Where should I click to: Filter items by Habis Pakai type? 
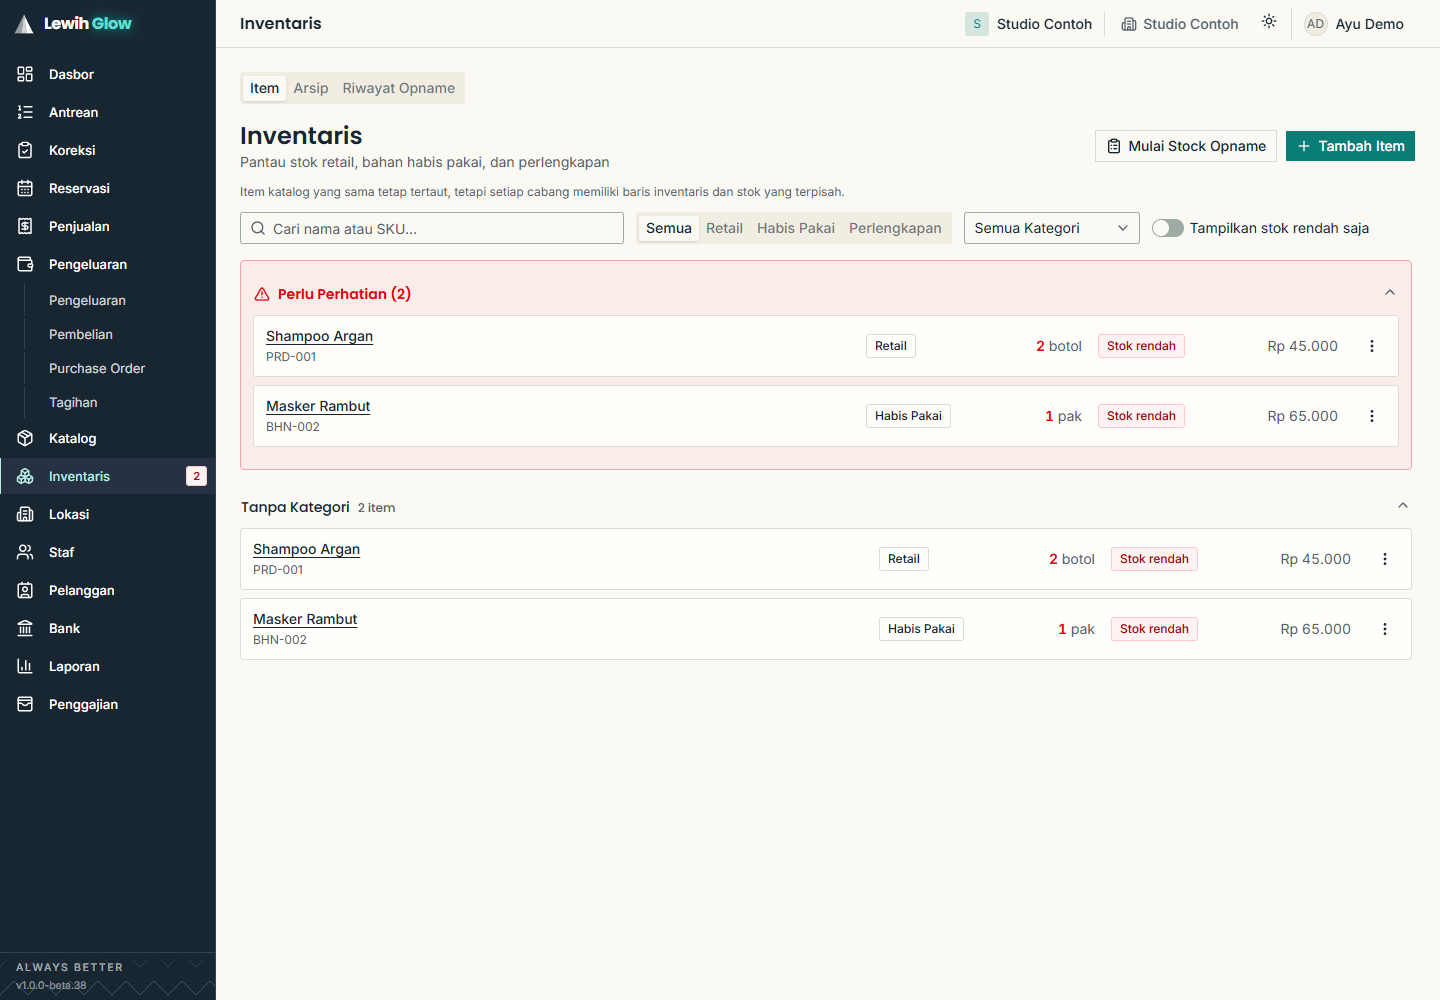click(x=796, y=228)
